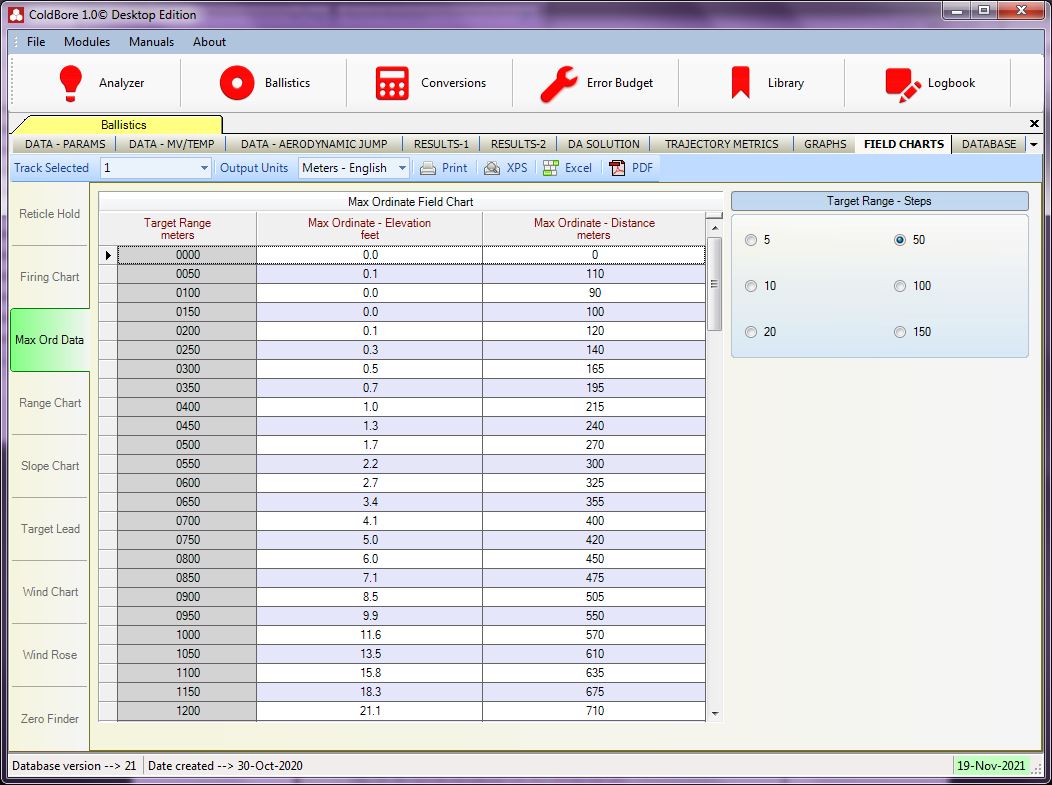Open the Manuals menu
Viewport: 1052px width, 785px height.
click(152, 42)
